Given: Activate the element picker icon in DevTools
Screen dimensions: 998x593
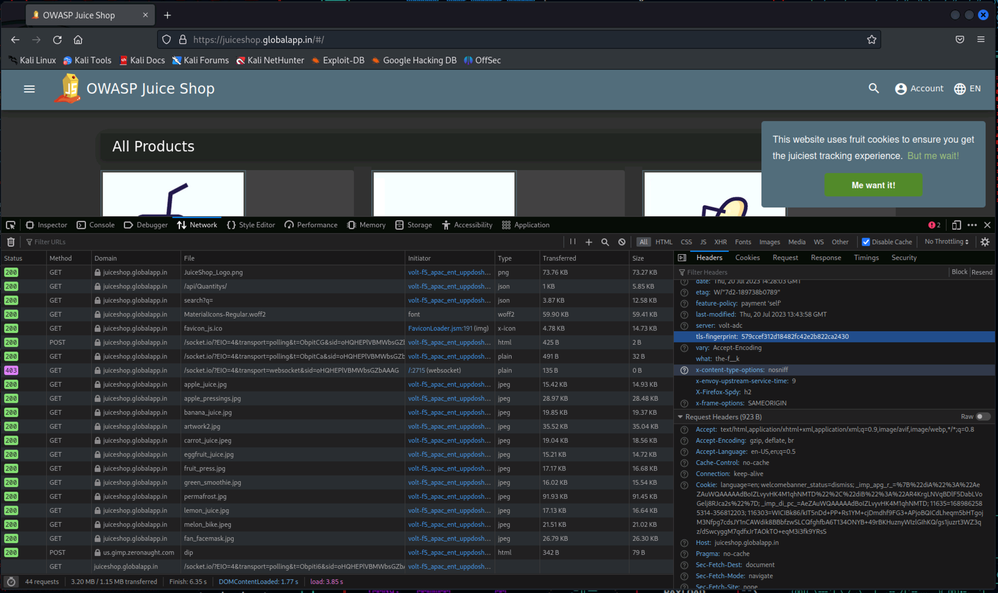Looking at the screenshot, I should pyautogui.click(x=11, y=225).
